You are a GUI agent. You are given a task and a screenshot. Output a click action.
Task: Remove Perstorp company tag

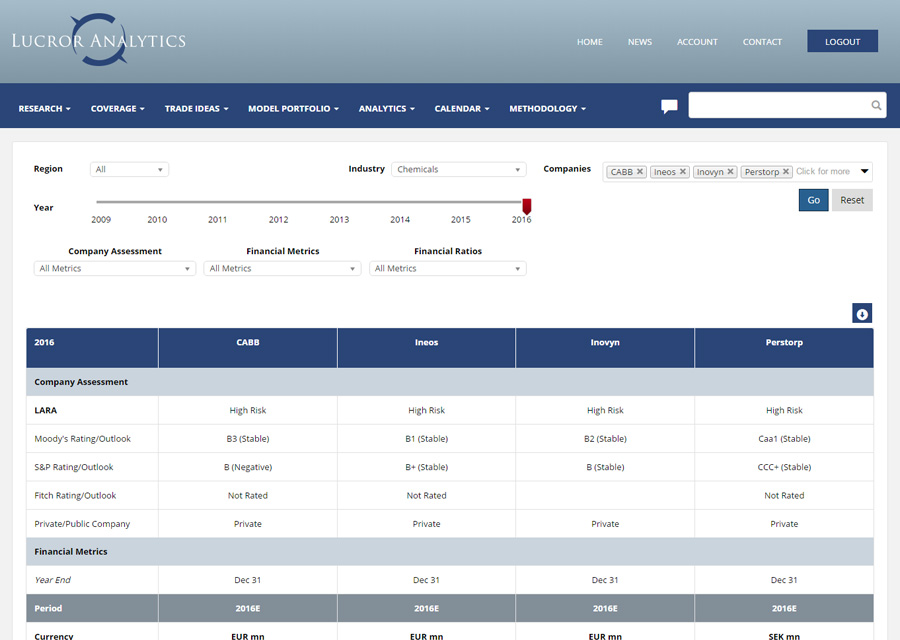(786, 171)
